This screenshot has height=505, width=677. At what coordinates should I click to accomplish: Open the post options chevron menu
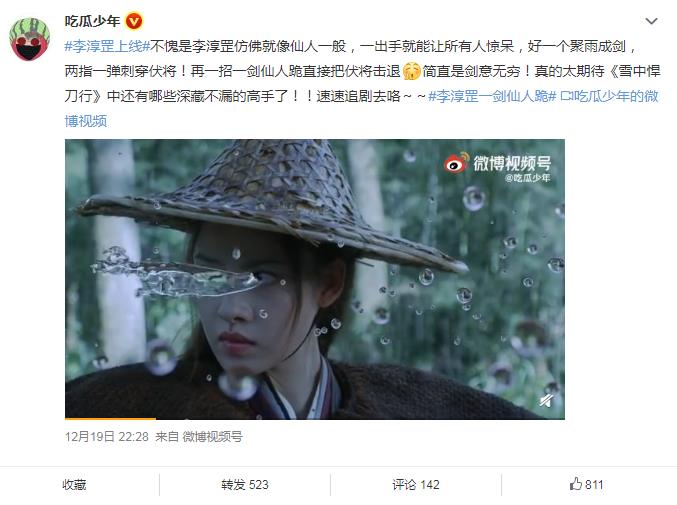point(651,21)
